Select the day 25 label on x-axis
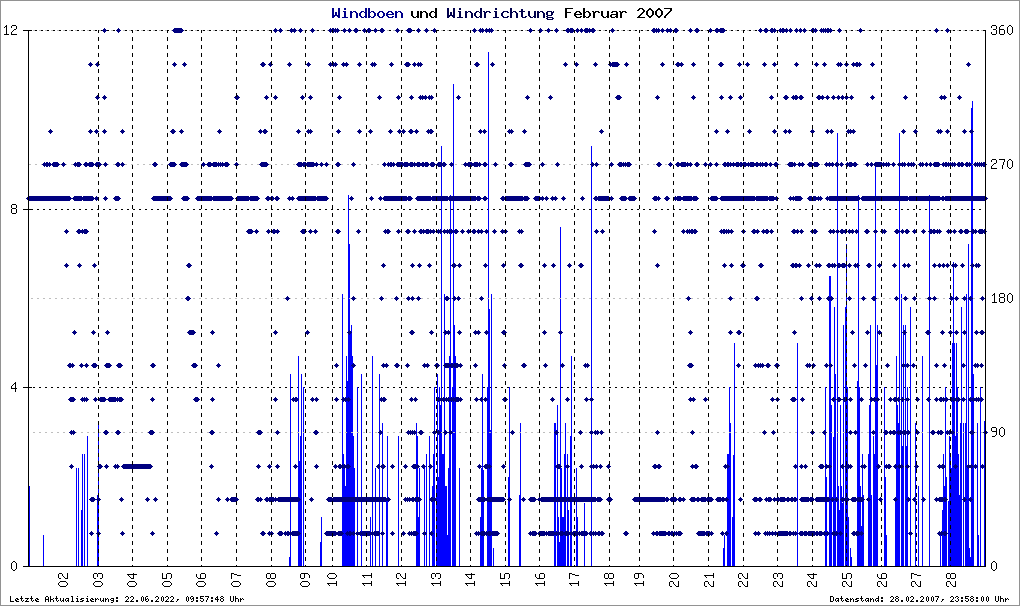 pyautogui.click(x=846, y=579)
